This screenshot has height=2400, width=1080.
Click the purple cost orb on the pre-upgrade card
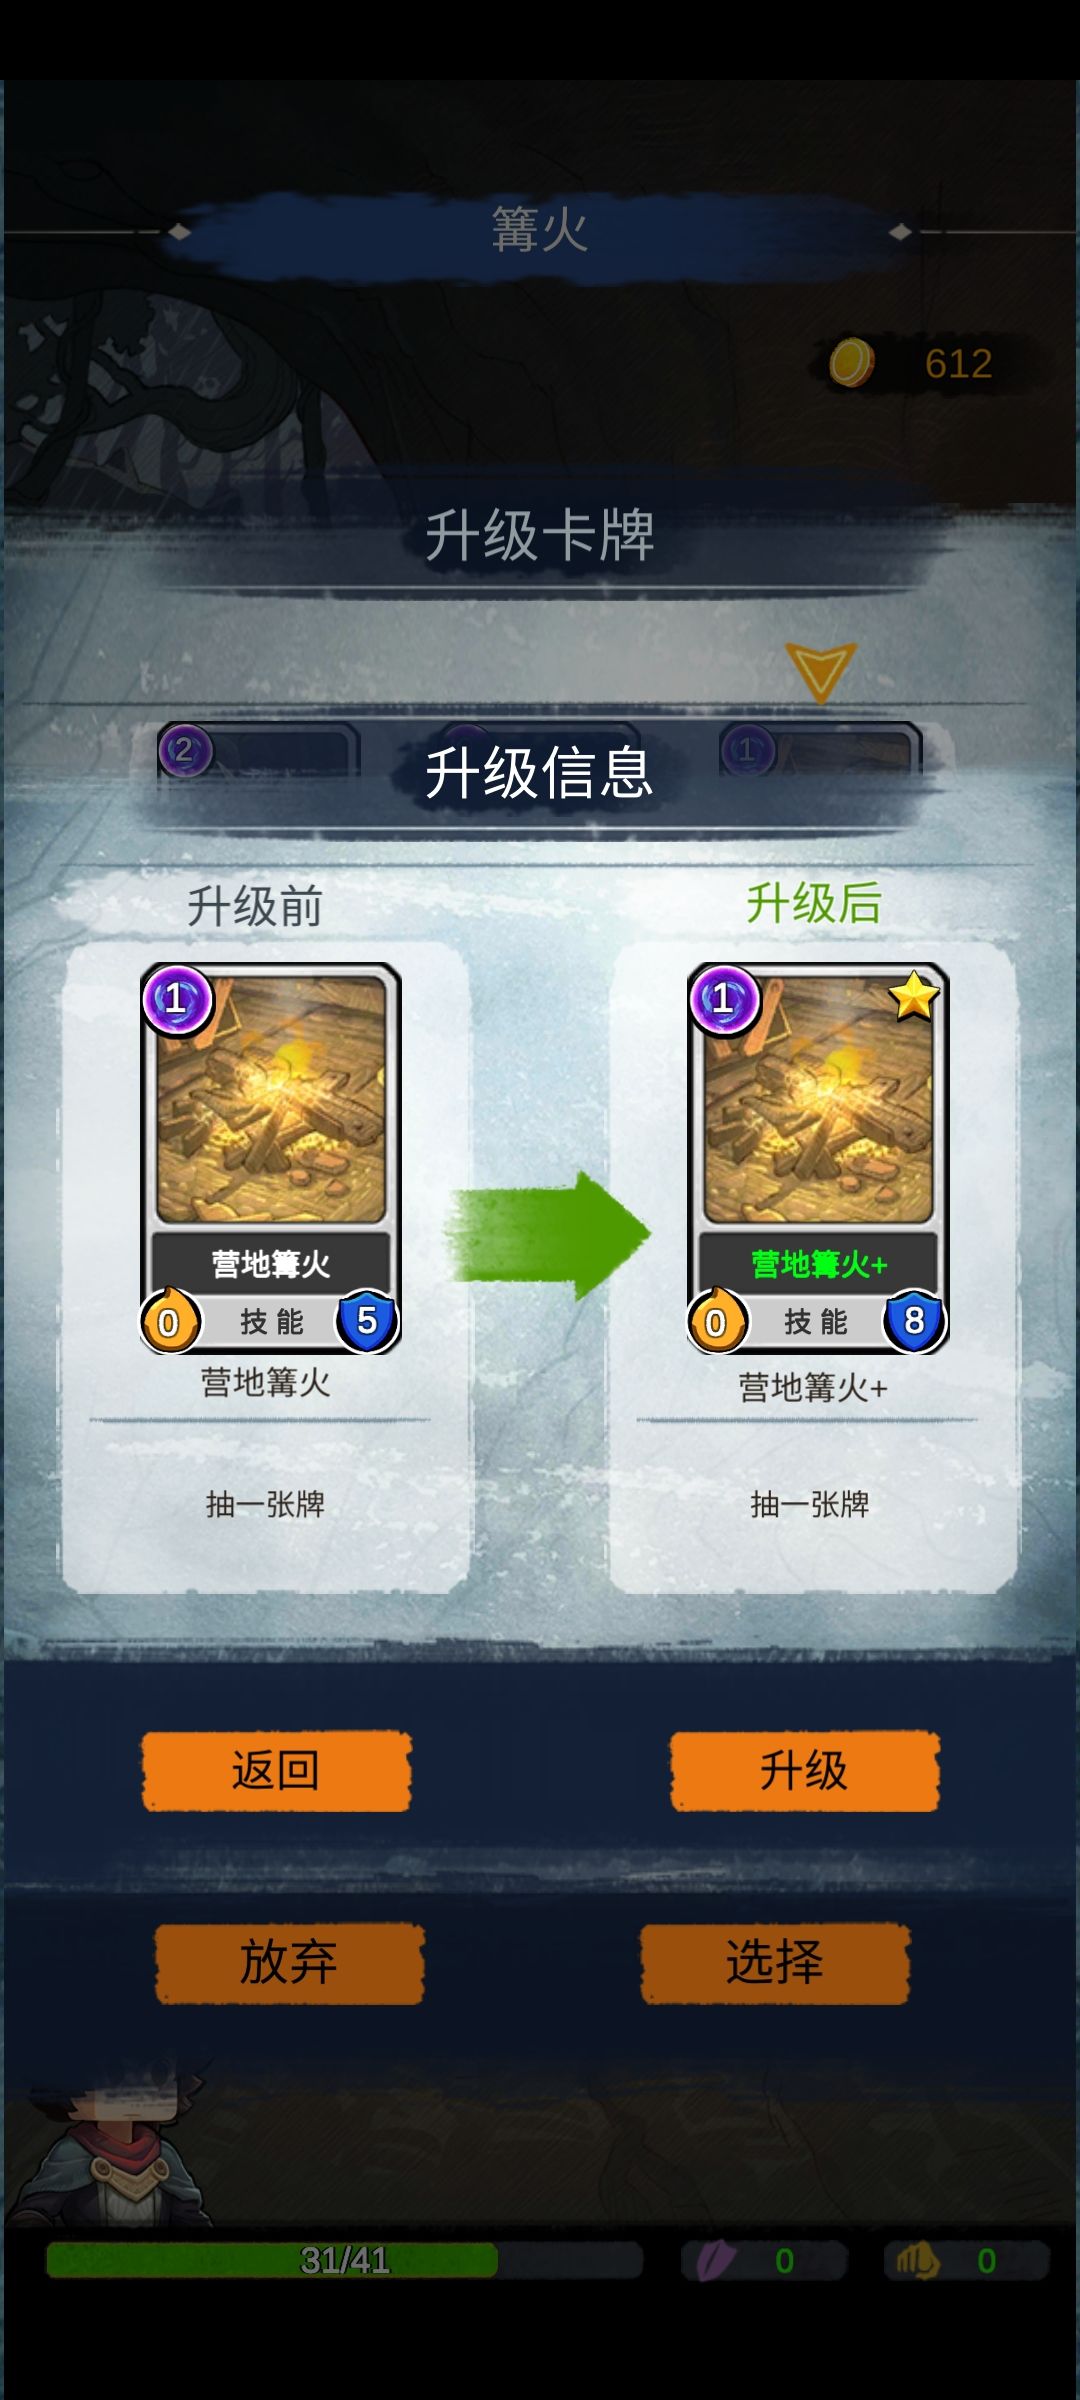(x=177, y=1000)
